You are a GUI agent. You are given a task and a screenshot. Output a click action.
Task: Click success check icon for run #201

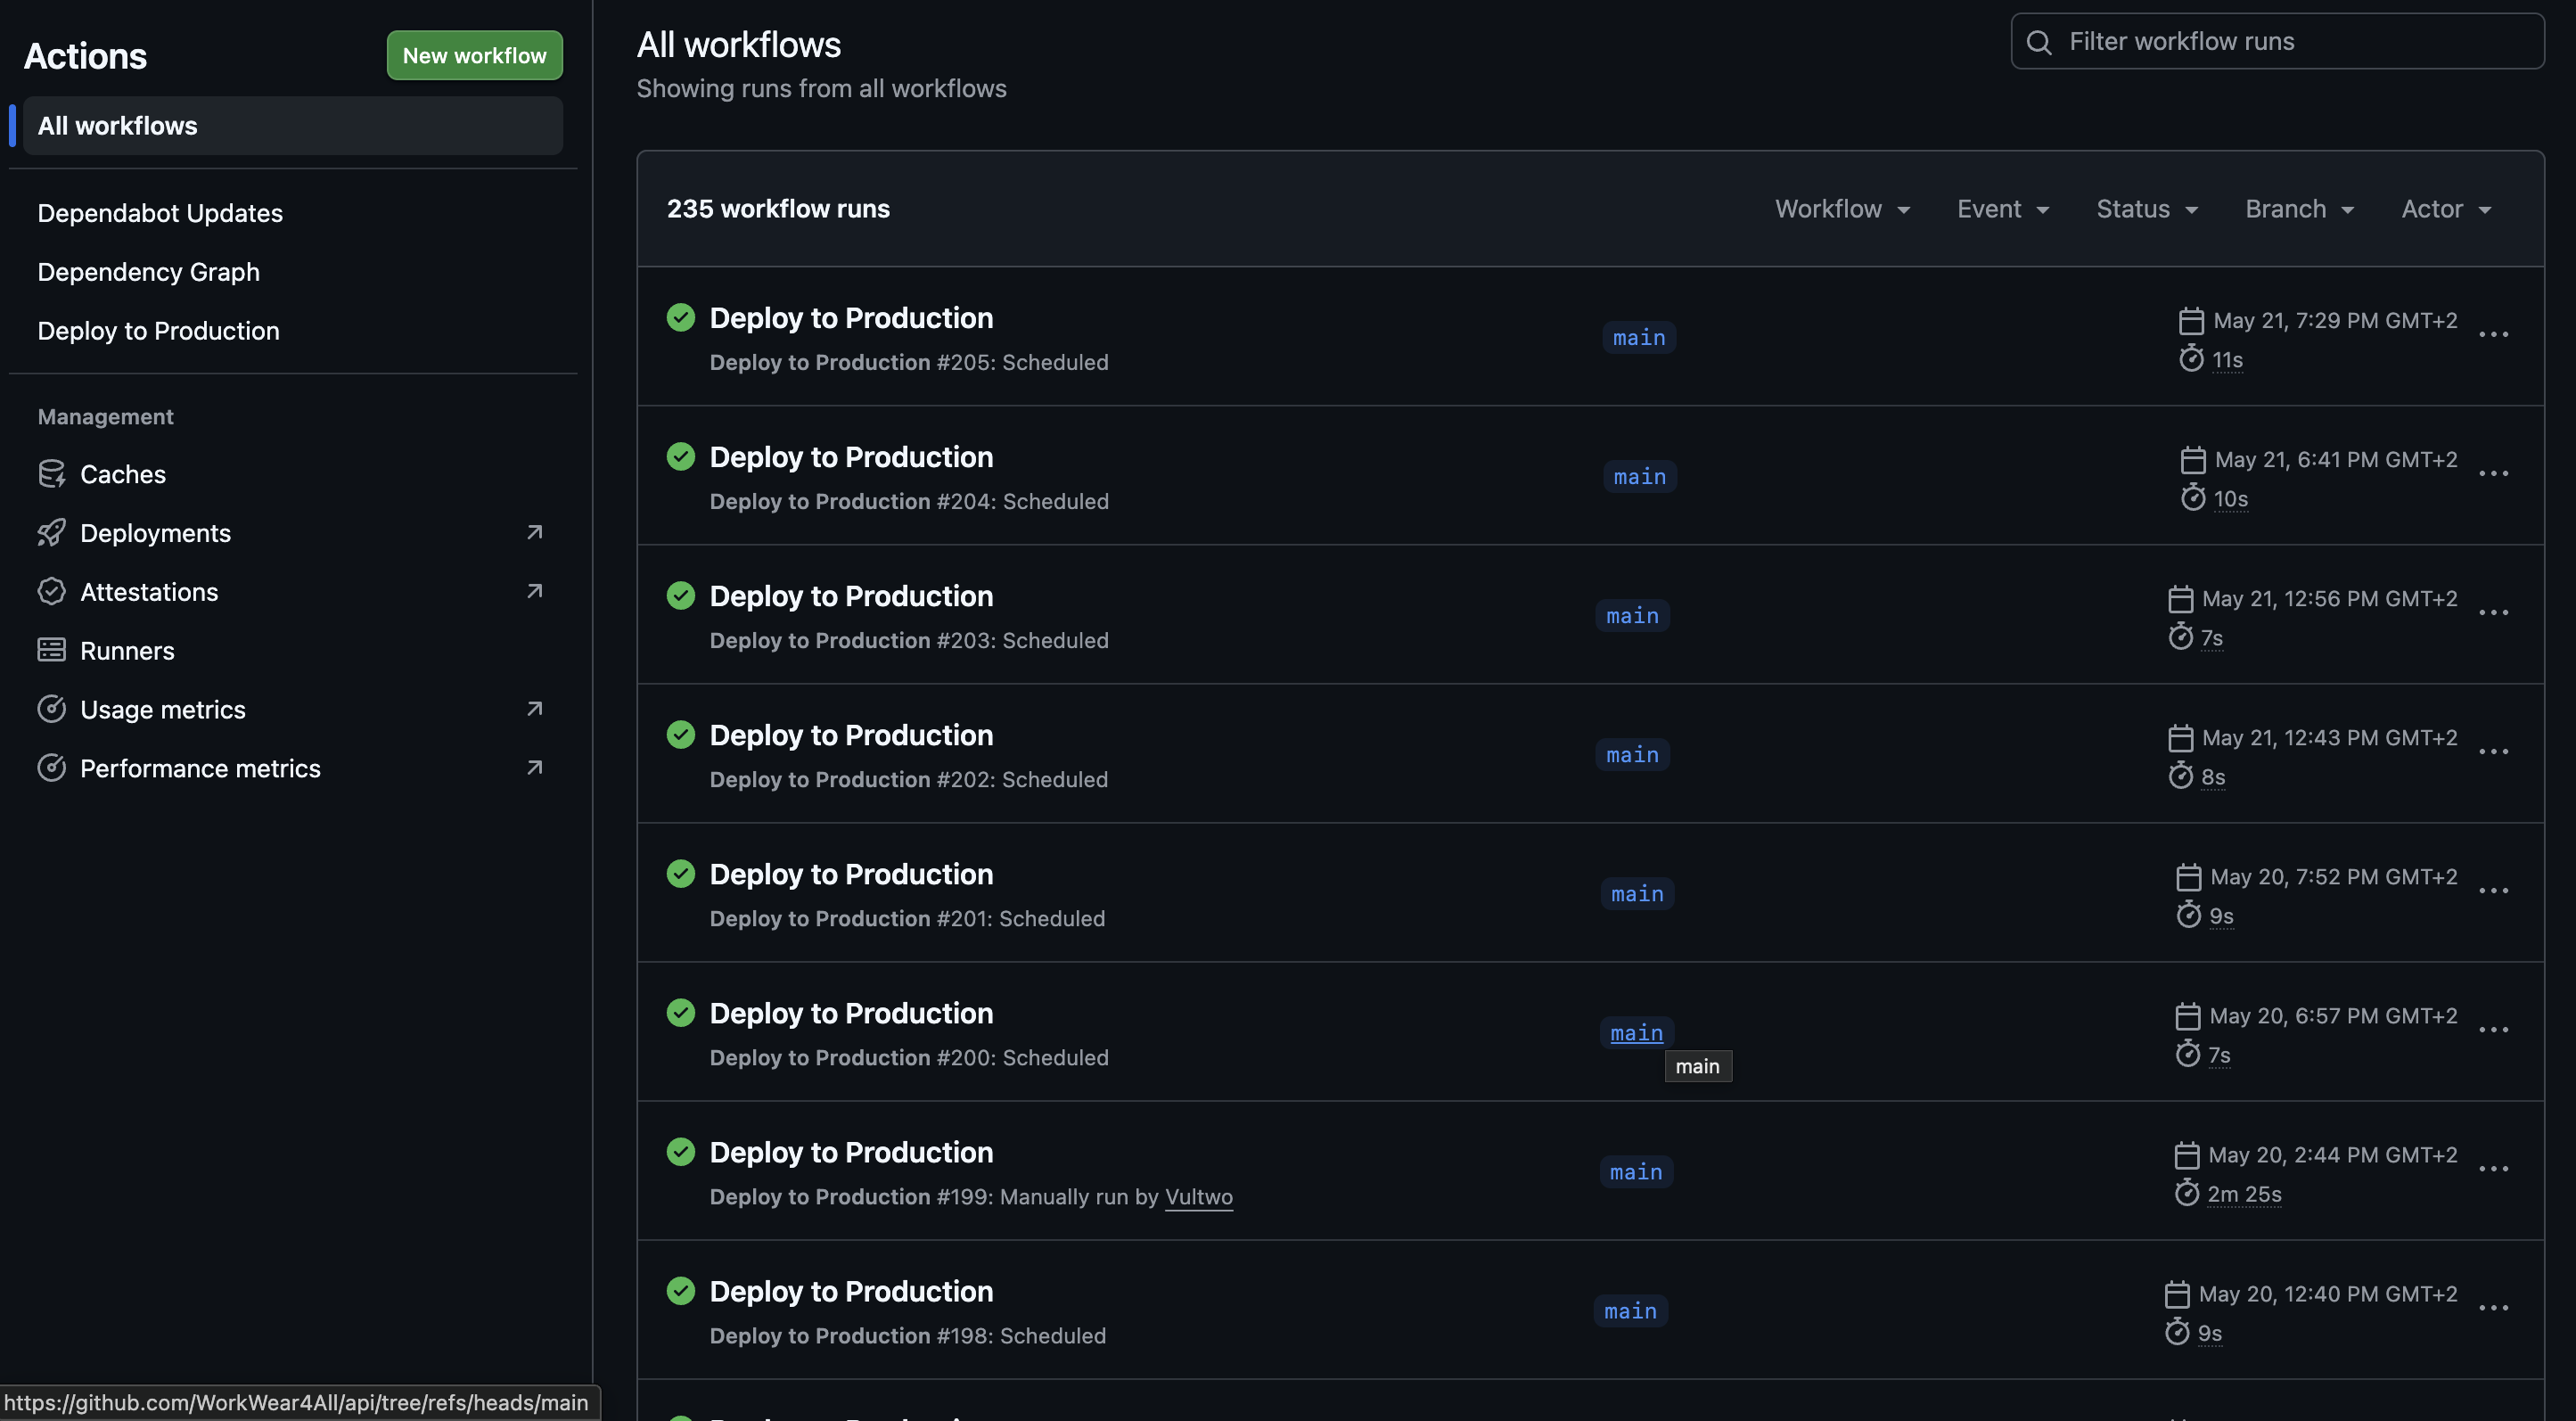click(x=681, y=873)
